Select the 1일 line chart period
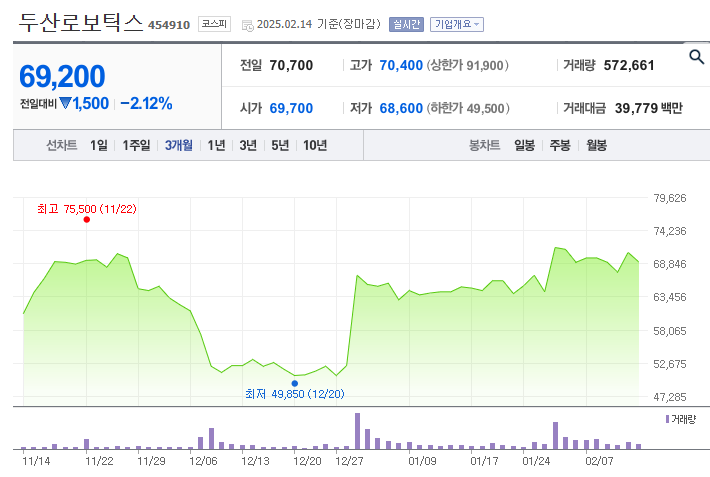Viewport: 710px width, 477px height. pos(99,145)
